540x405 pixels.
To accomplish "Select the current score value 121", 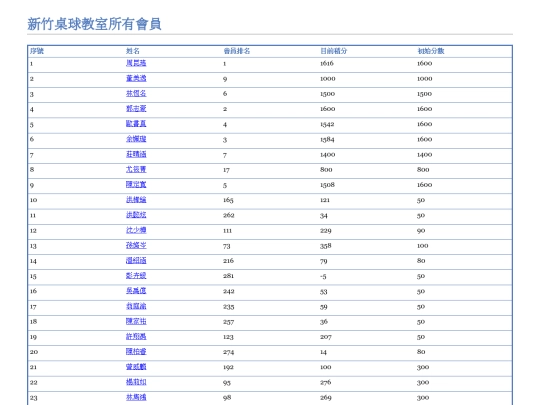I will point(325,200).
